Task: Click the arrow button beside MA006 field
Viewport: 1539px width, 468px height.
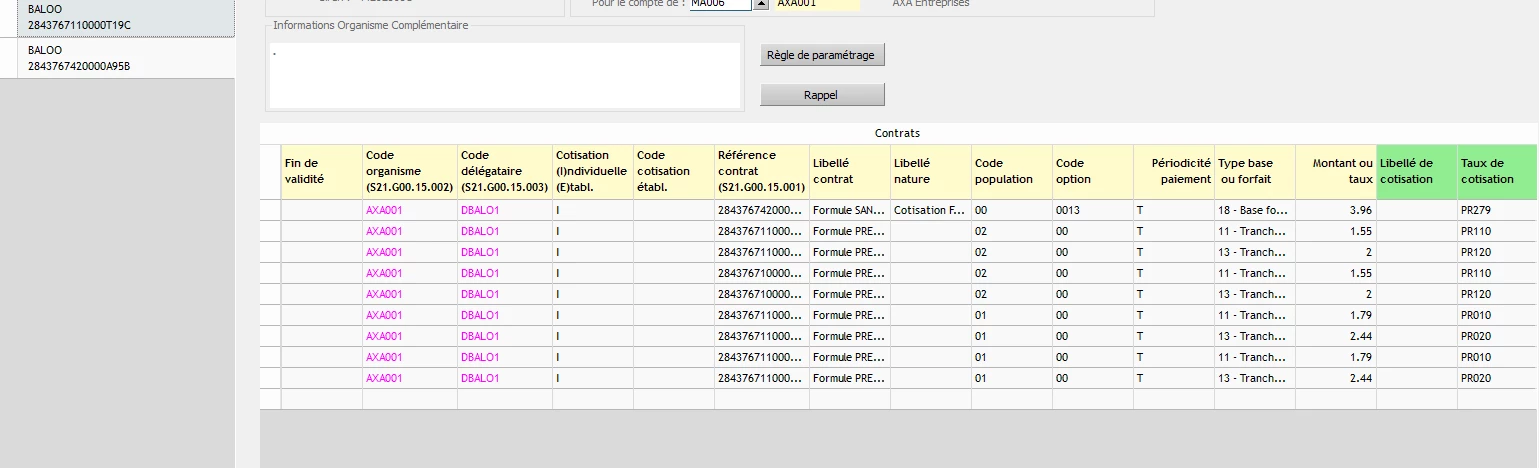Action: coord(761,4)
